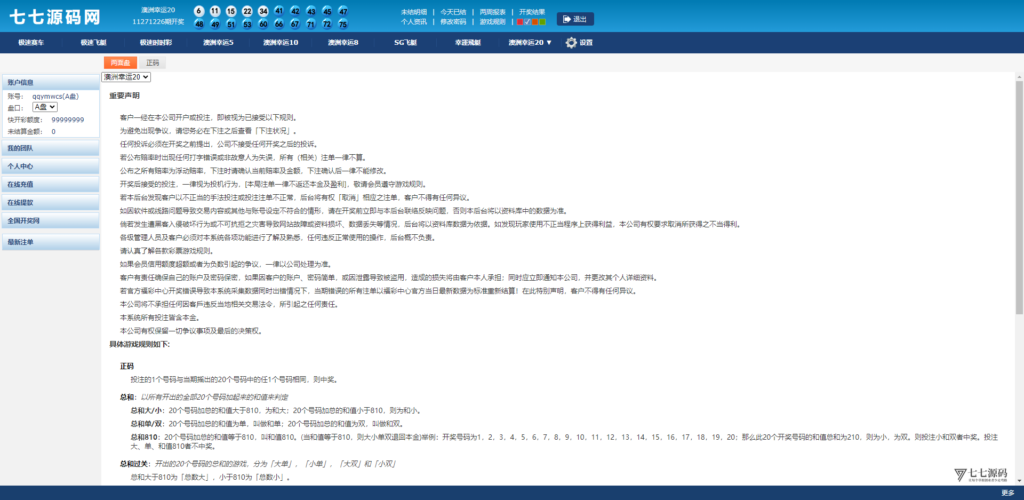This screenshot has height=500, width=1024.
Task: Open the 今天已结 link
Action: (453, 12)
